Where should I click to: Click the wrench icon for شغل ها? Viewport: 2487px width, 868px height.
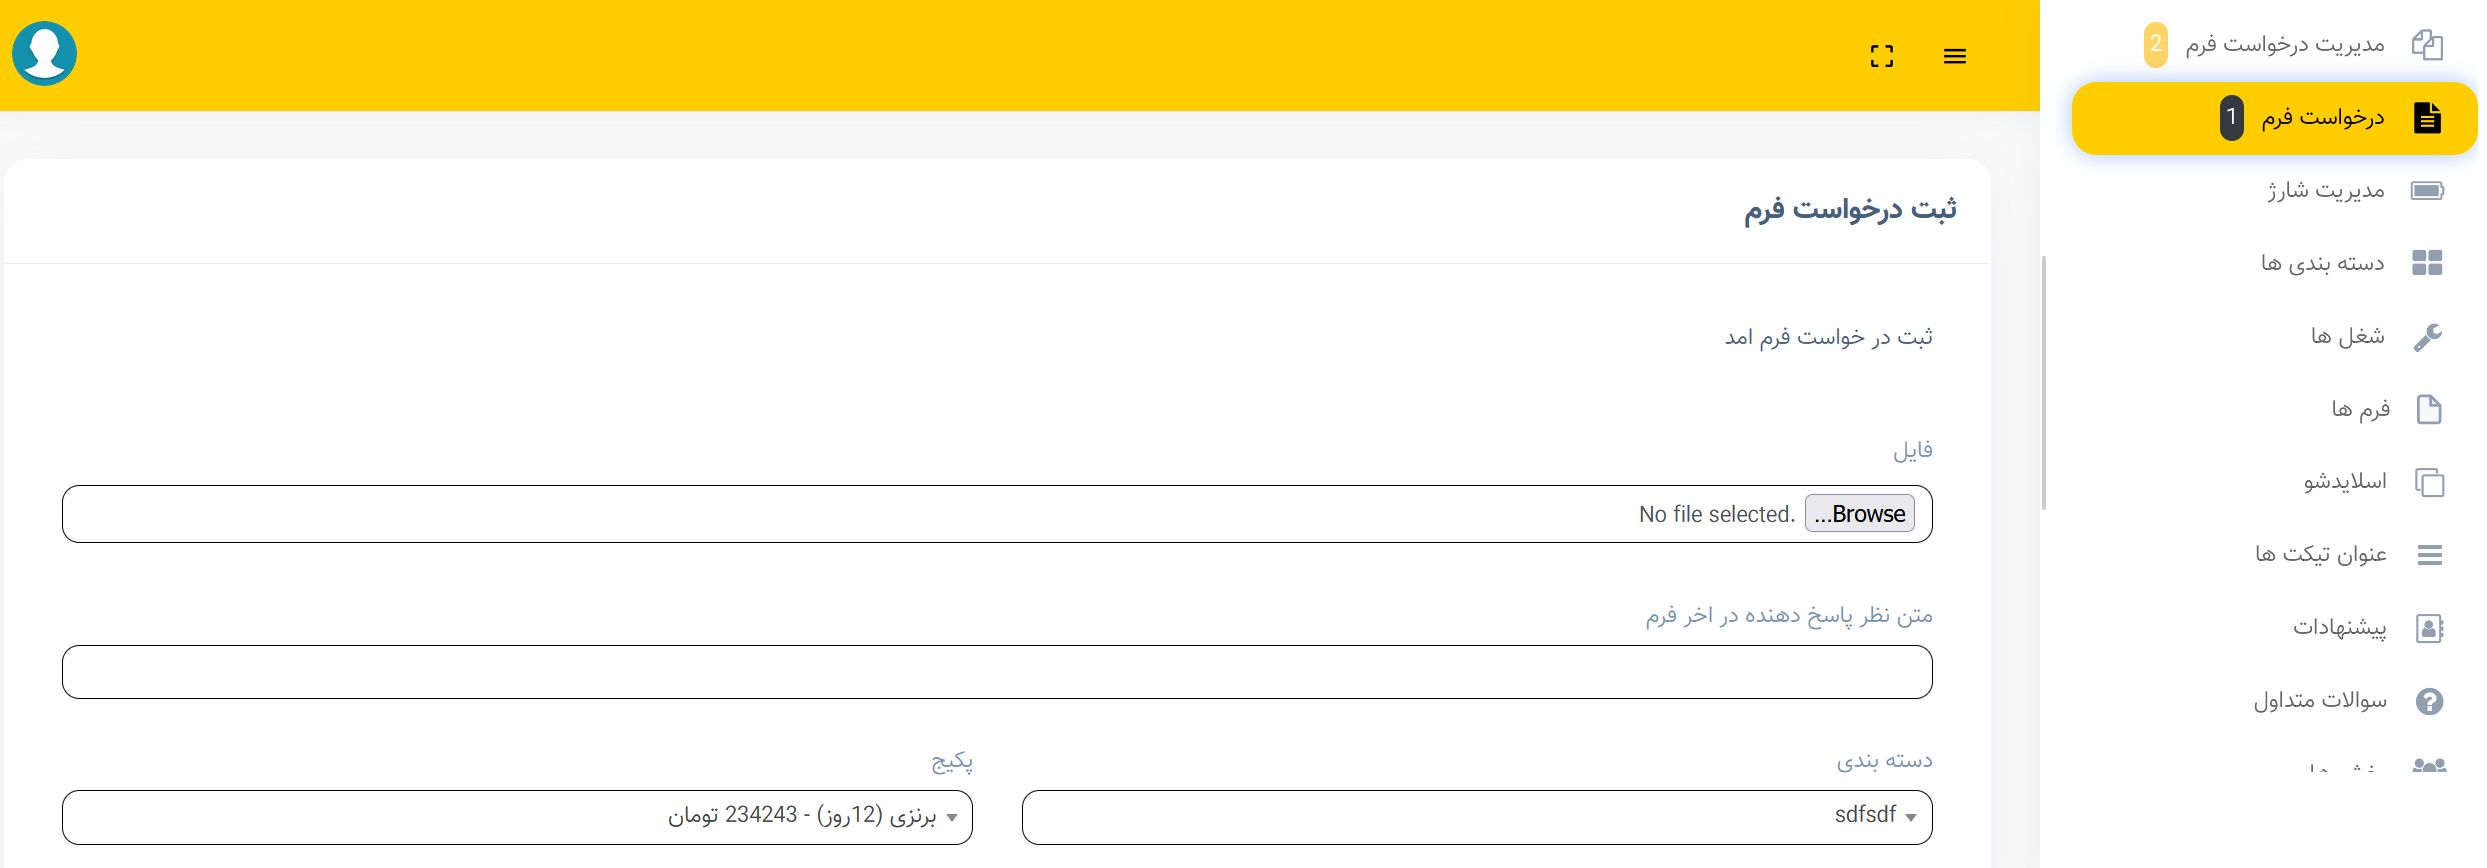pyautogui.click(x=2427, y=337)
